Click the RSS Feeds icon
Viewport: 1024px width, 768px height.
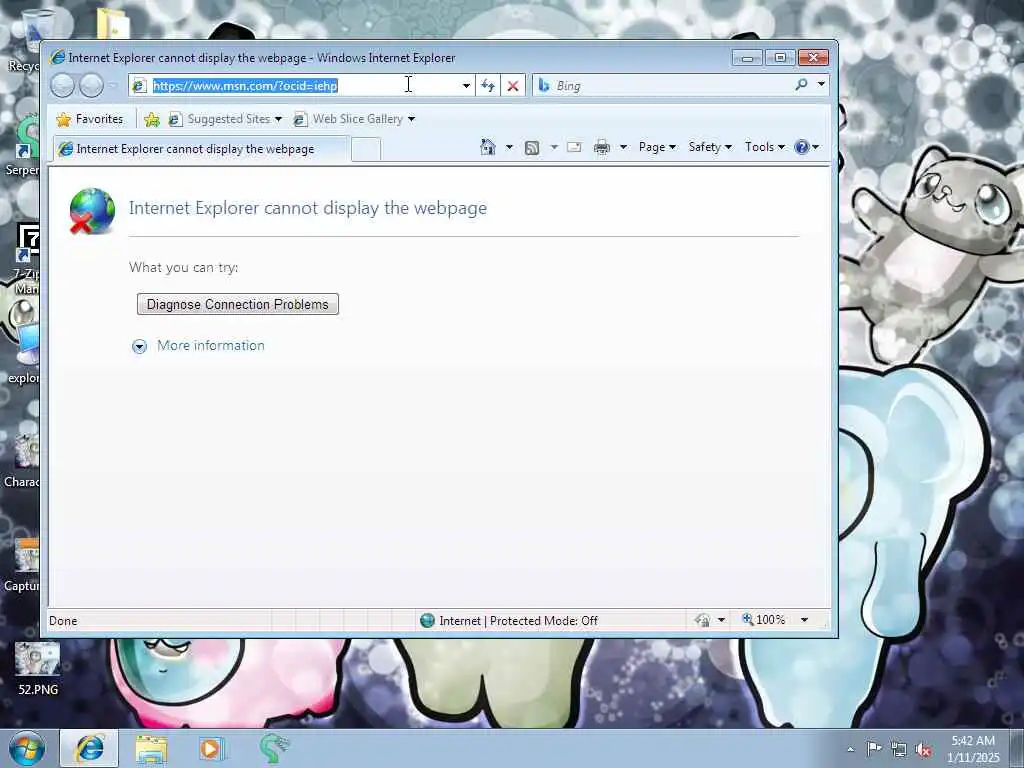tap(532, 148)
